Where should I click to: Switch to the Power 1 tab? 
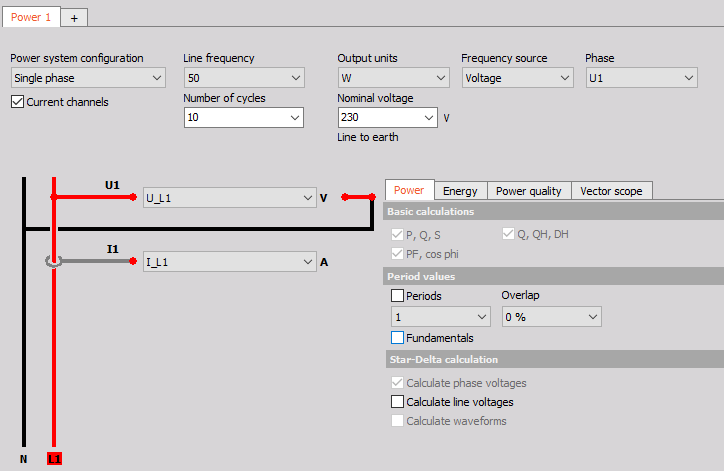tap(31, 17)
